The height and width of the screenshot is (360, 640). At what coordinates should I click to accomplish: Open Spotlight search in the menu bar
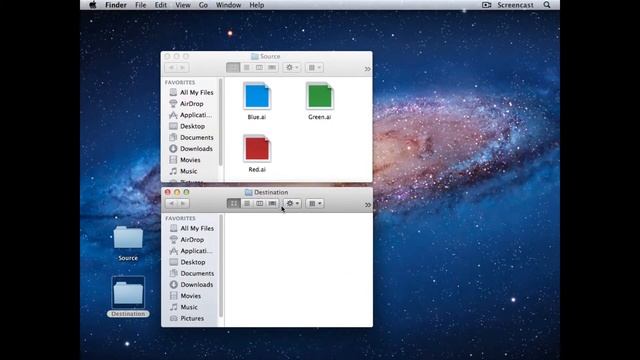[x=547, y=5]
